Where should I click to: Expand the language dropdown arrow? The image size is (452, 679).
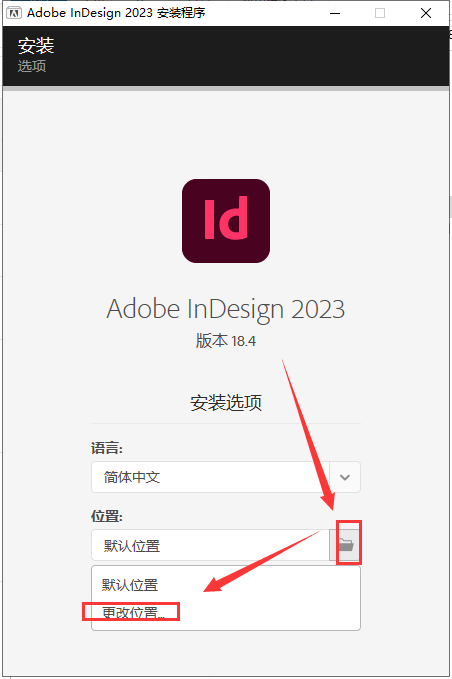[x=345, y=477]
